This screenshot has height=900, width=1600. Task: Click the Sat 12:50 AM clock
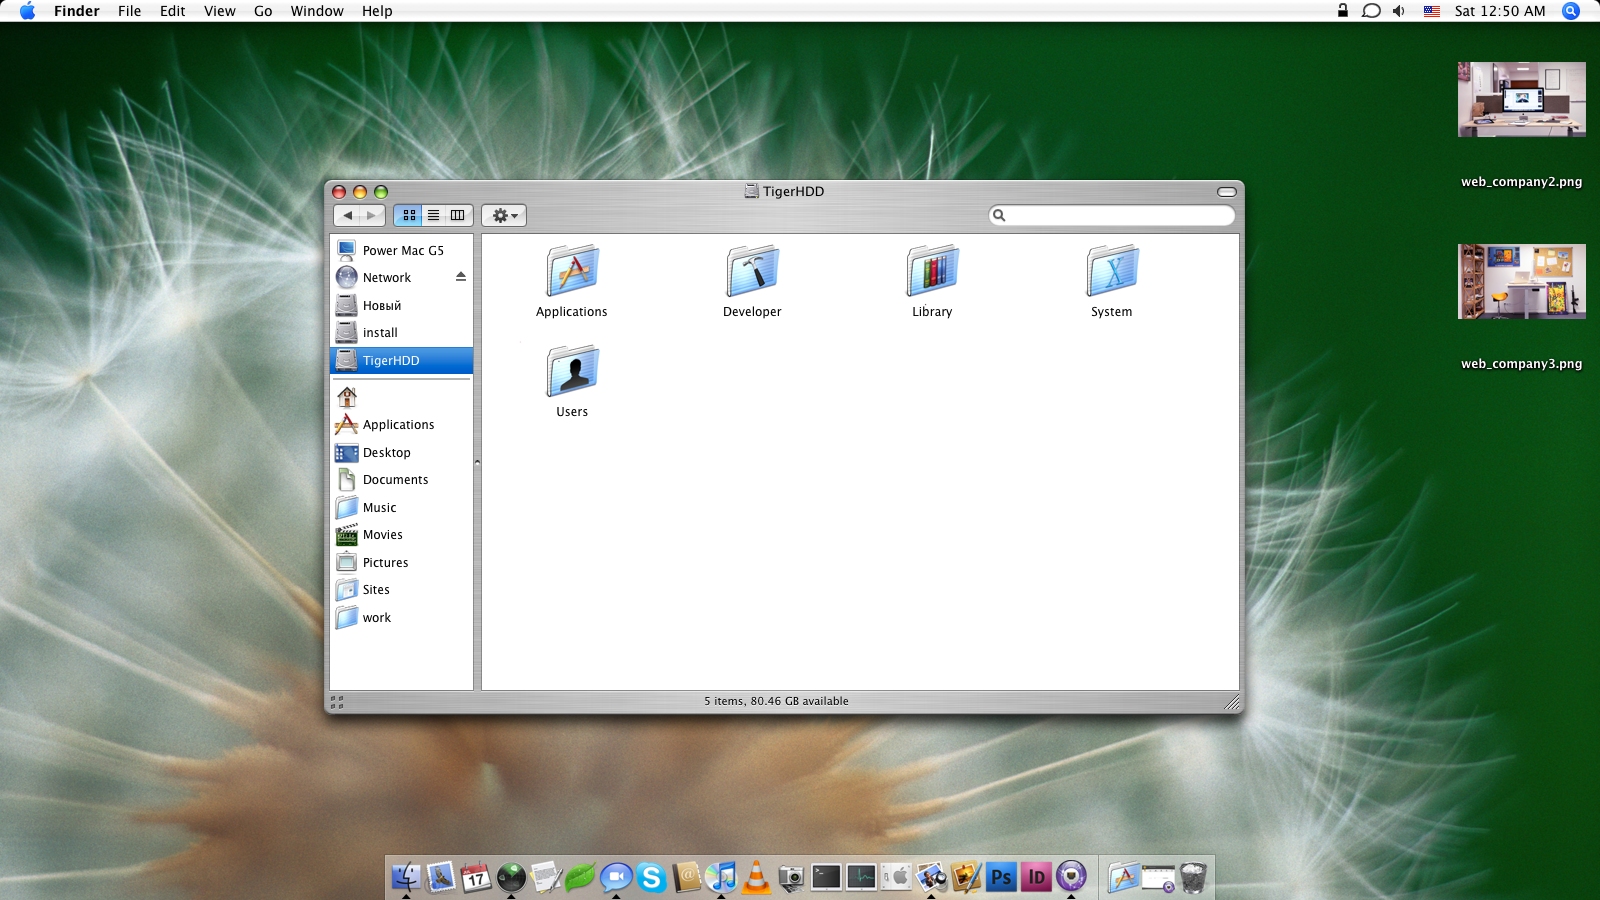pyautogui.click(x=1500, y=11)
